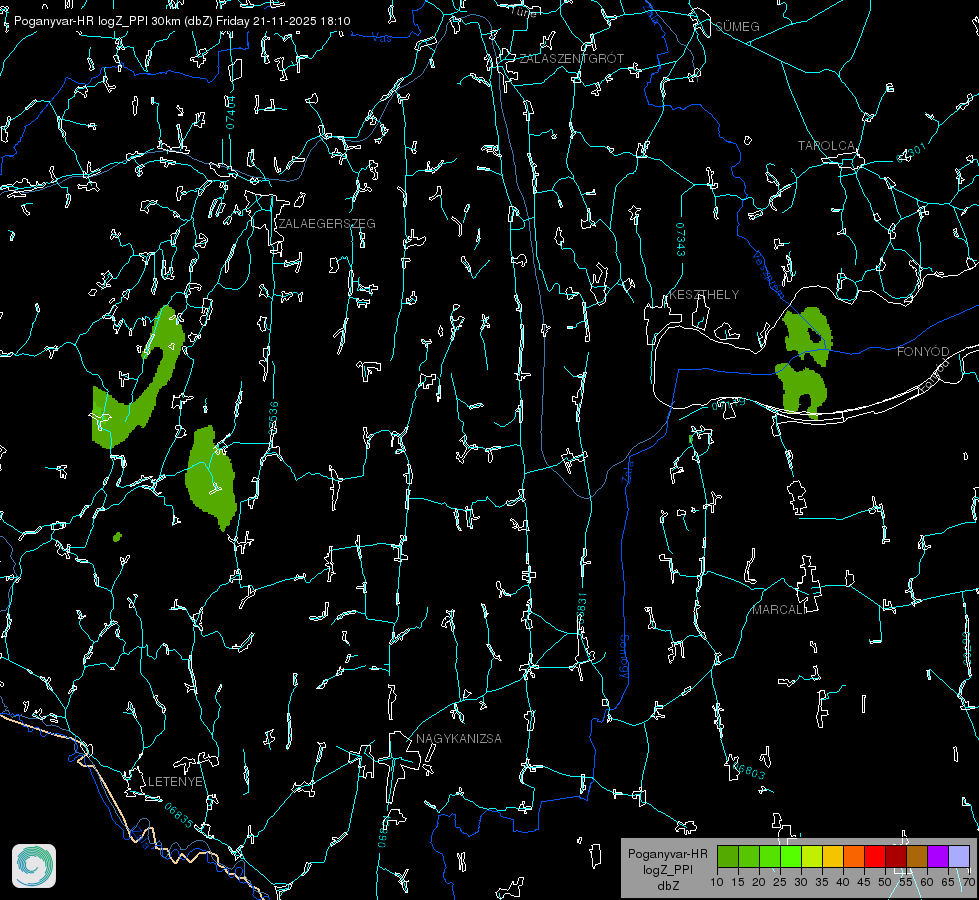Click the KESZTHELY city label
This screenshot has height=900, width=979.
pyautogui.click(x=704, y=294)
